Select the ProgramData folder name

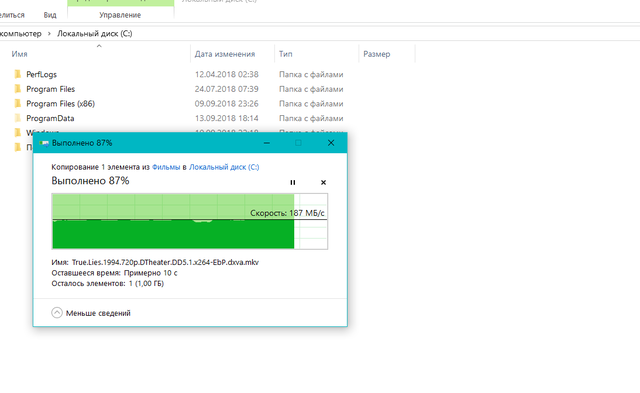(50, 118)
